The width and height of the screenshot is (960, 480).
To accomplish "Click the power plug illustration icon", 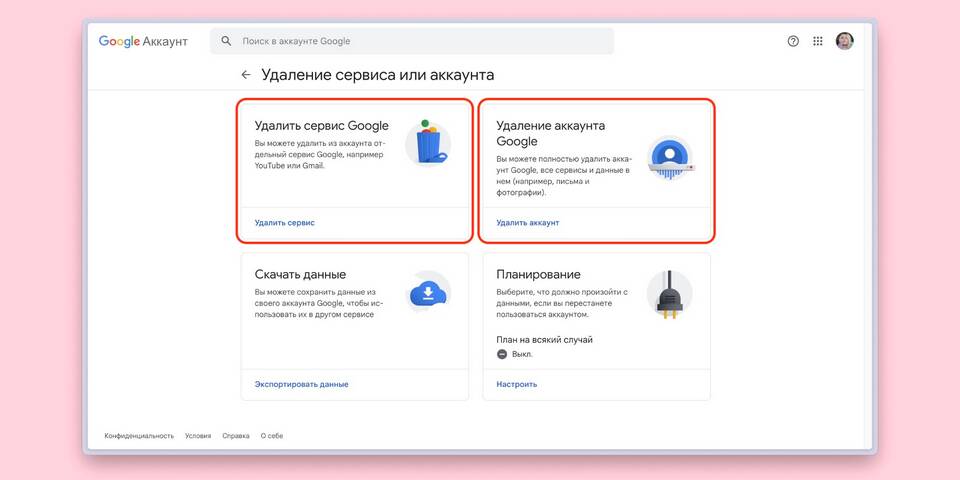I will coord(666,294).
